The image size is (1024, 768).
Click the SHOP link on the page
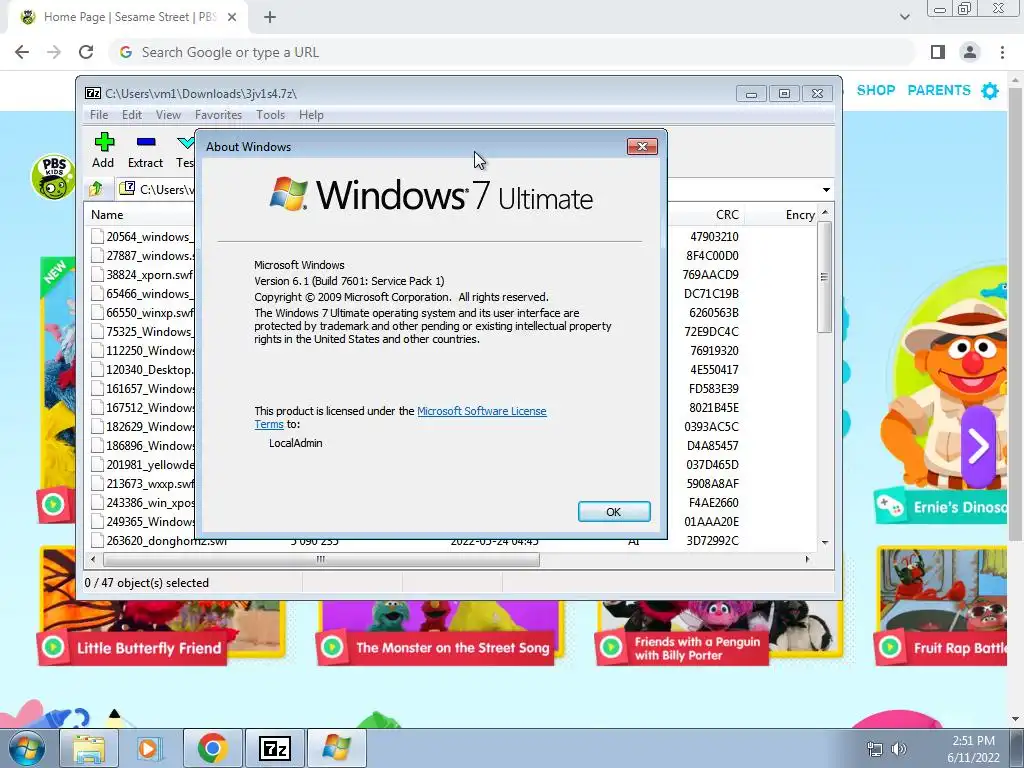(875, 90)
